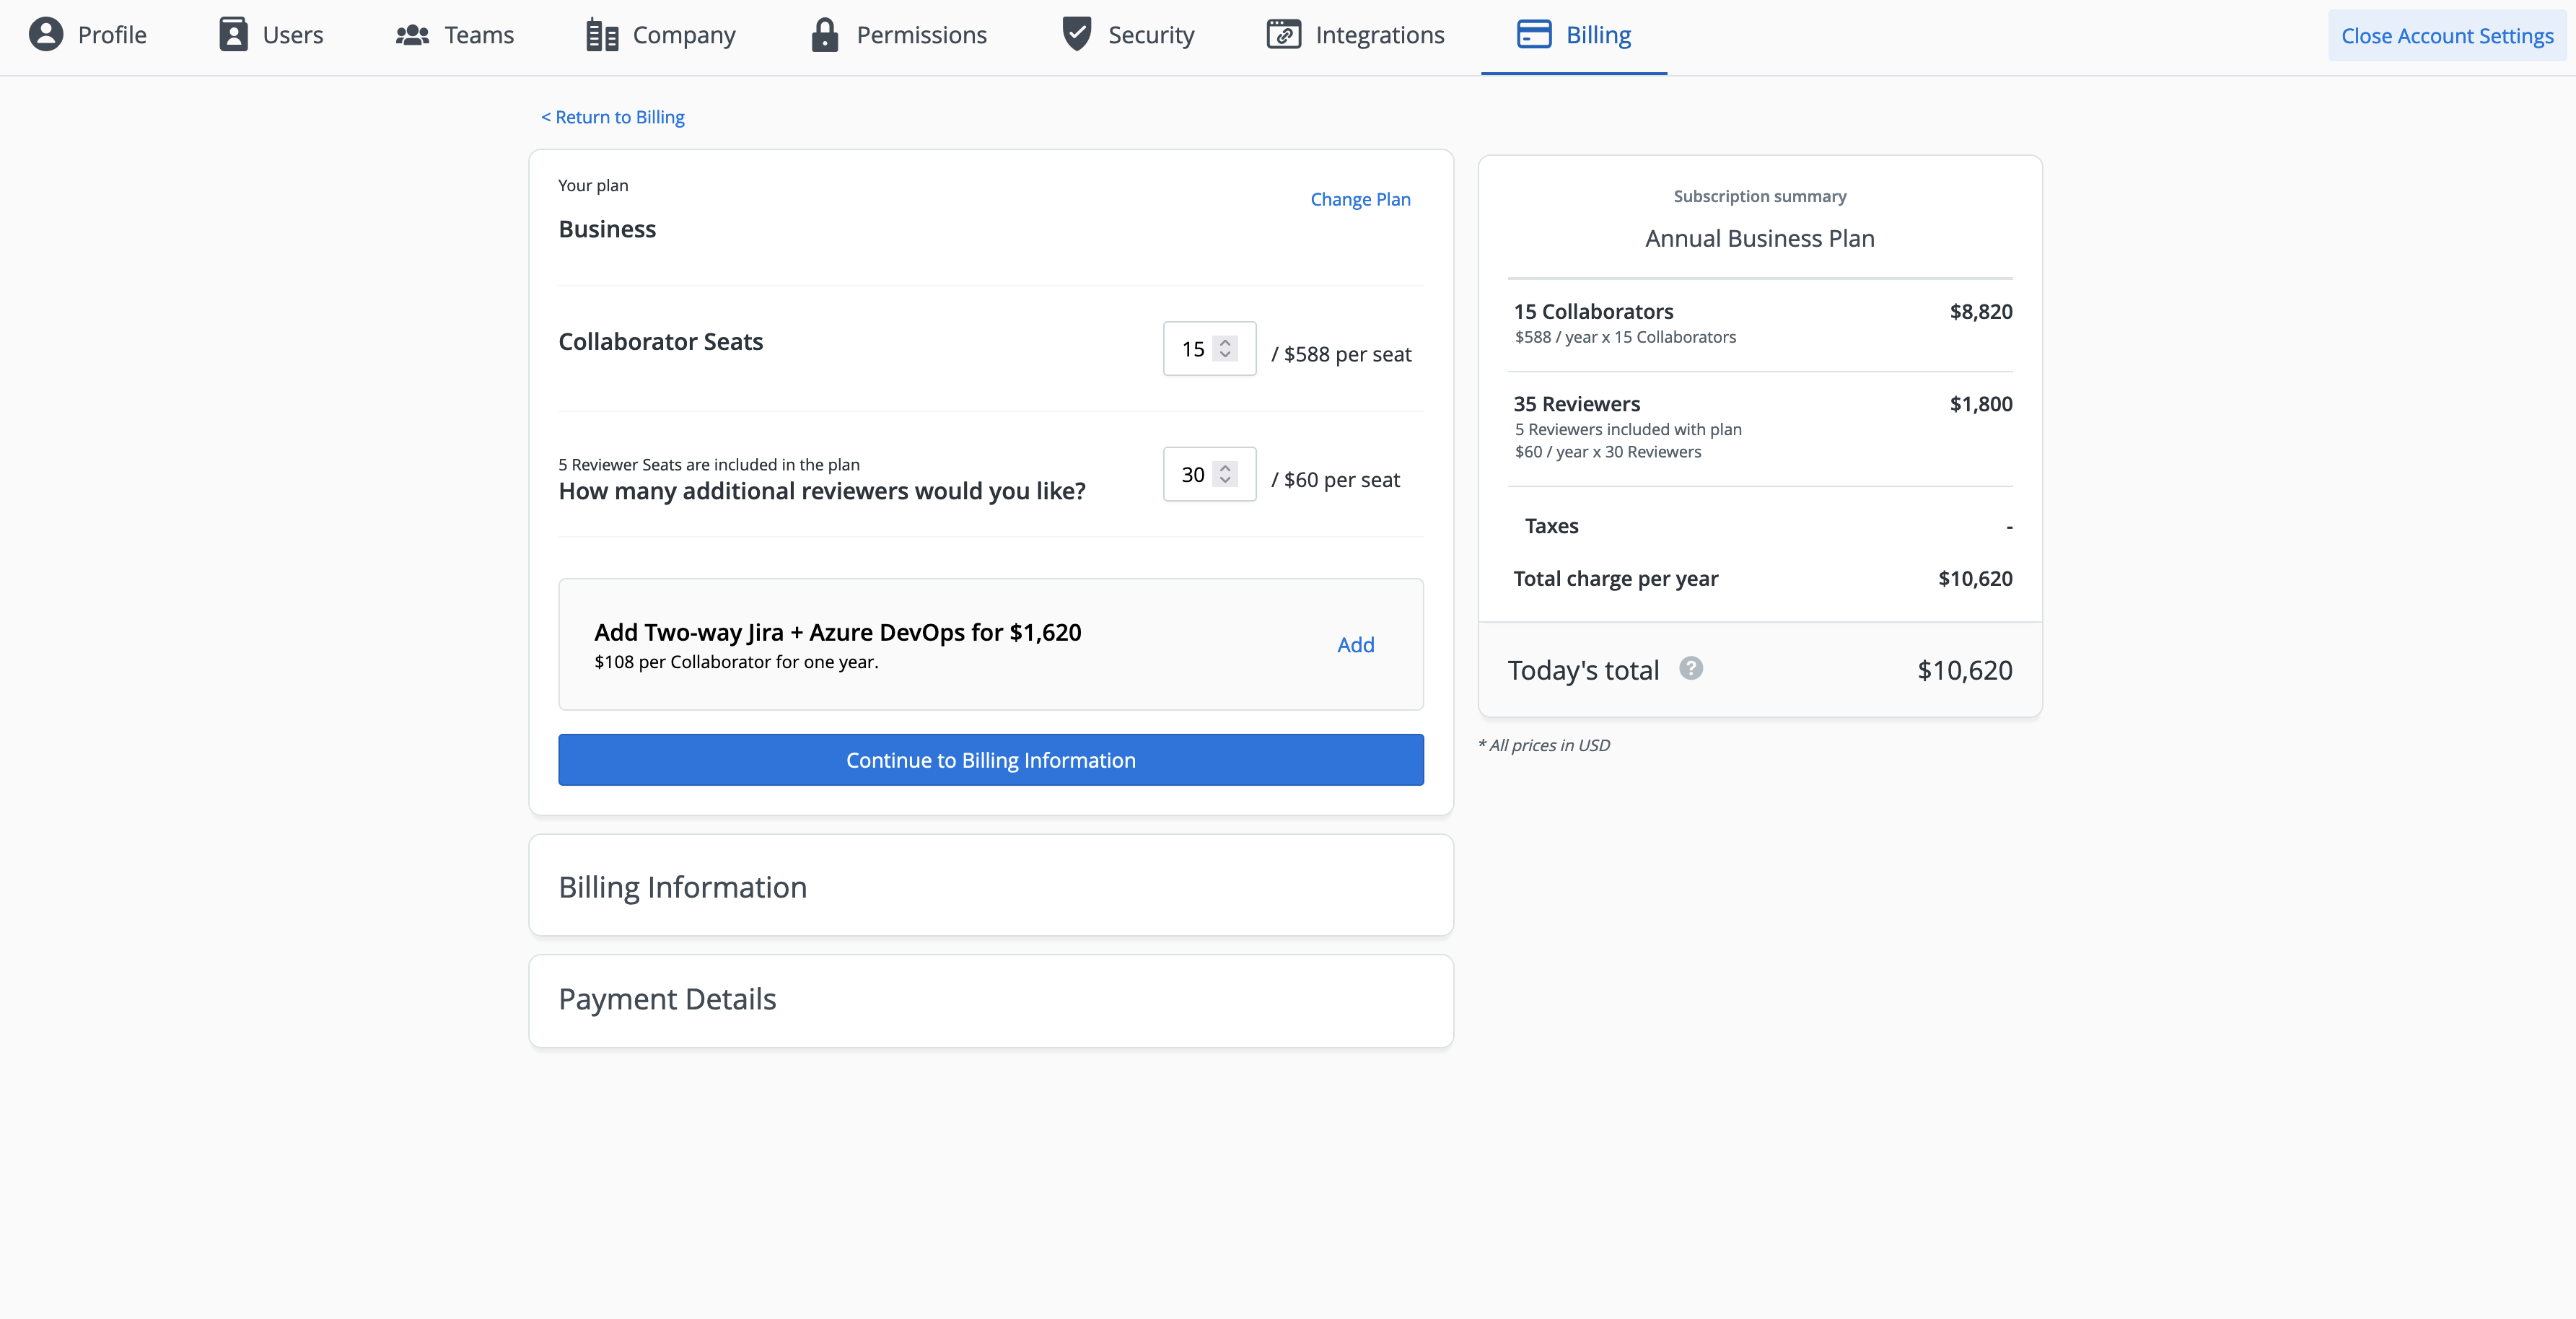The height and width of the screenshot is (1319, 2576).
Task: Go back via Return to Billing
Action: [x=612, y=117]
